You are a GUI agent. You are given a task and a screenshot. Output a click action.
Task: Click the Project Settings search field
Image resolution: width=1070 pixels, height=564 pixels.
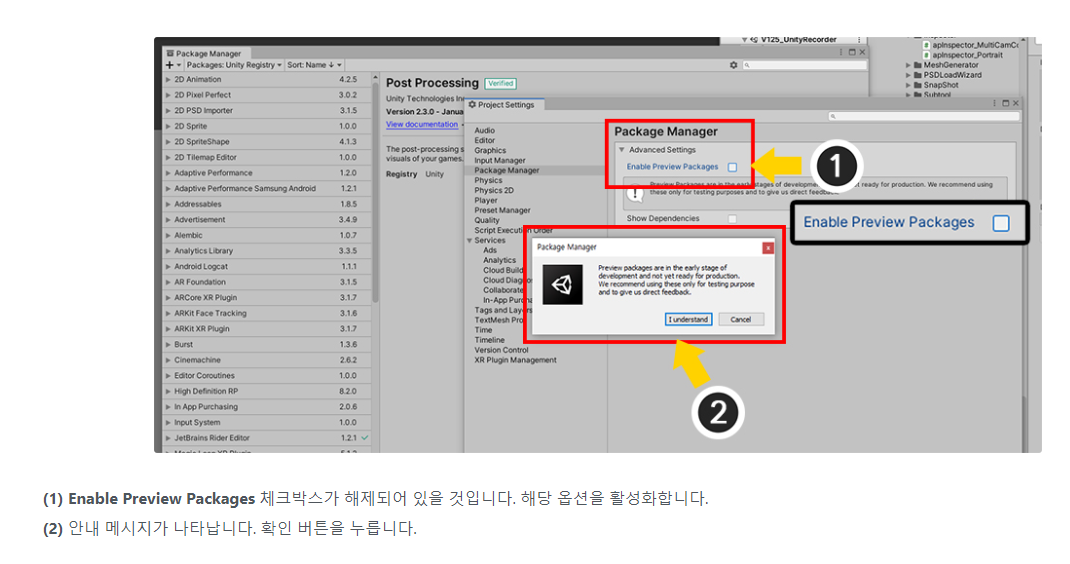[924, 117]
